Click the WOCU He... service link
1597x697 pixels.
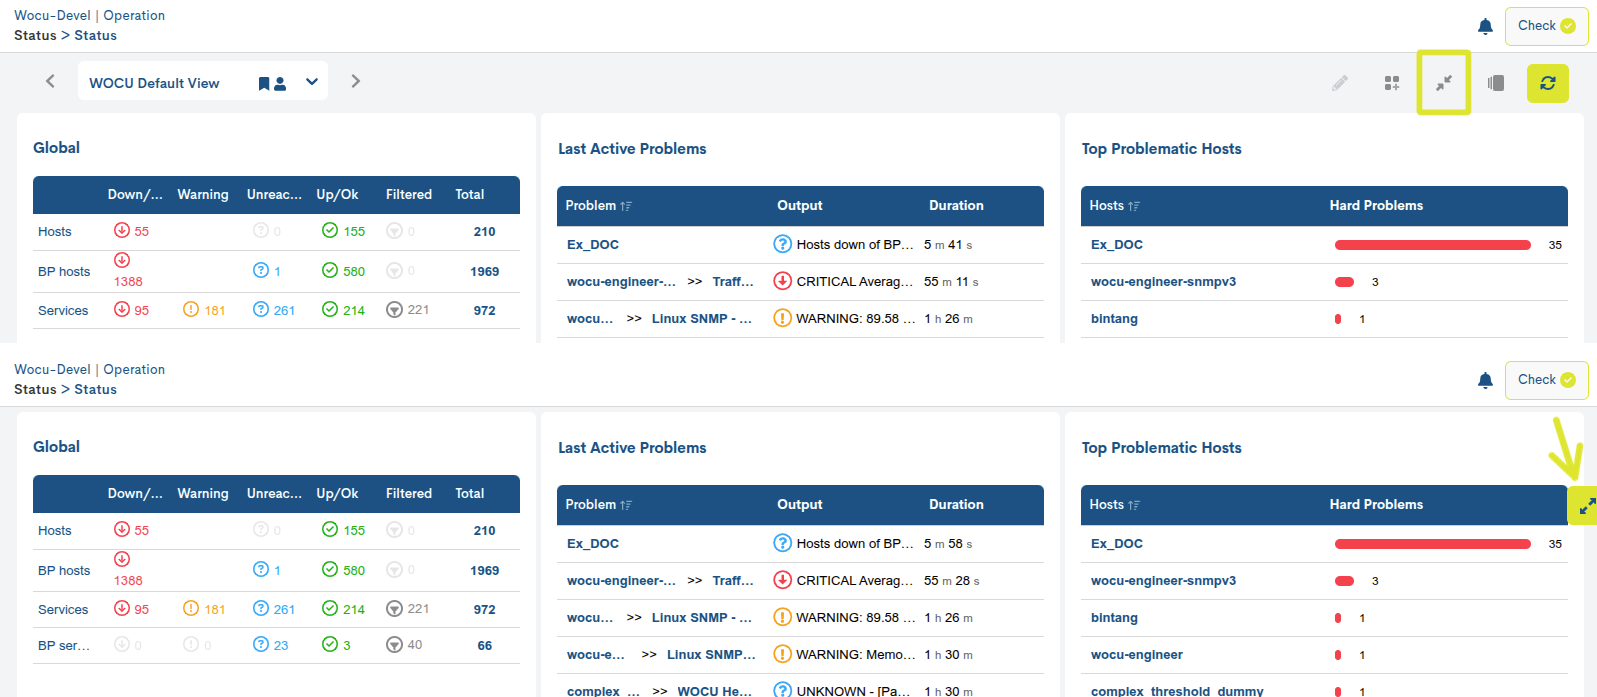click(714, 691)
